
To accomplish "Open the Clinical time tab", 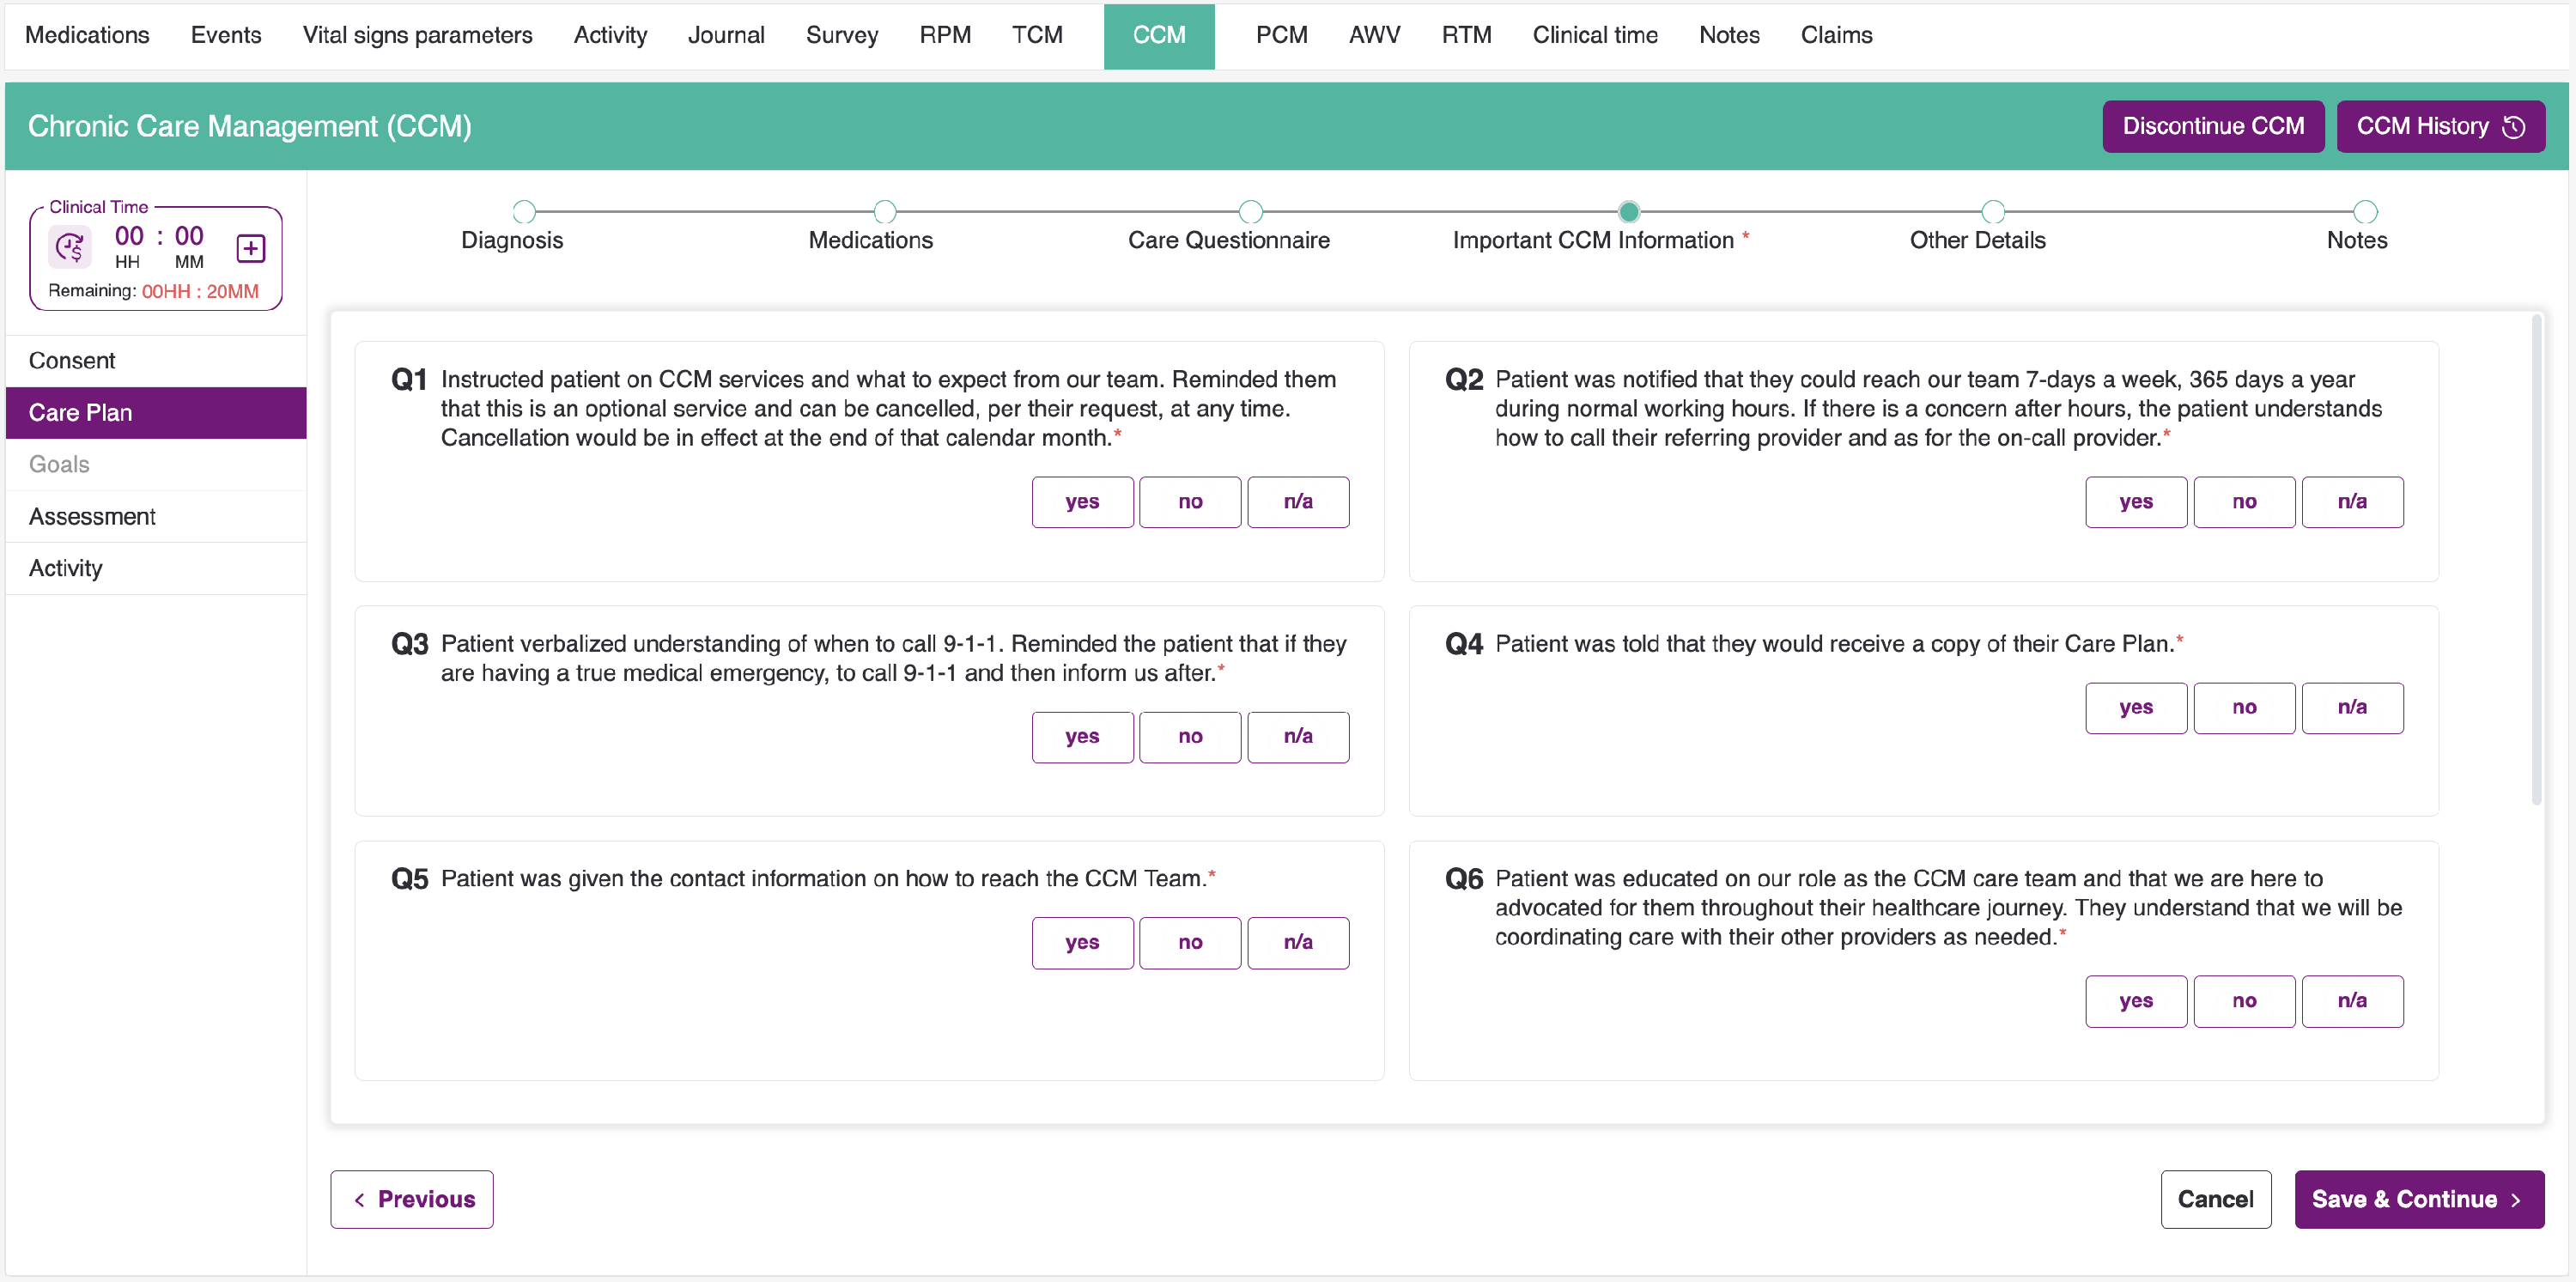I will click(x=1595, y=35).
